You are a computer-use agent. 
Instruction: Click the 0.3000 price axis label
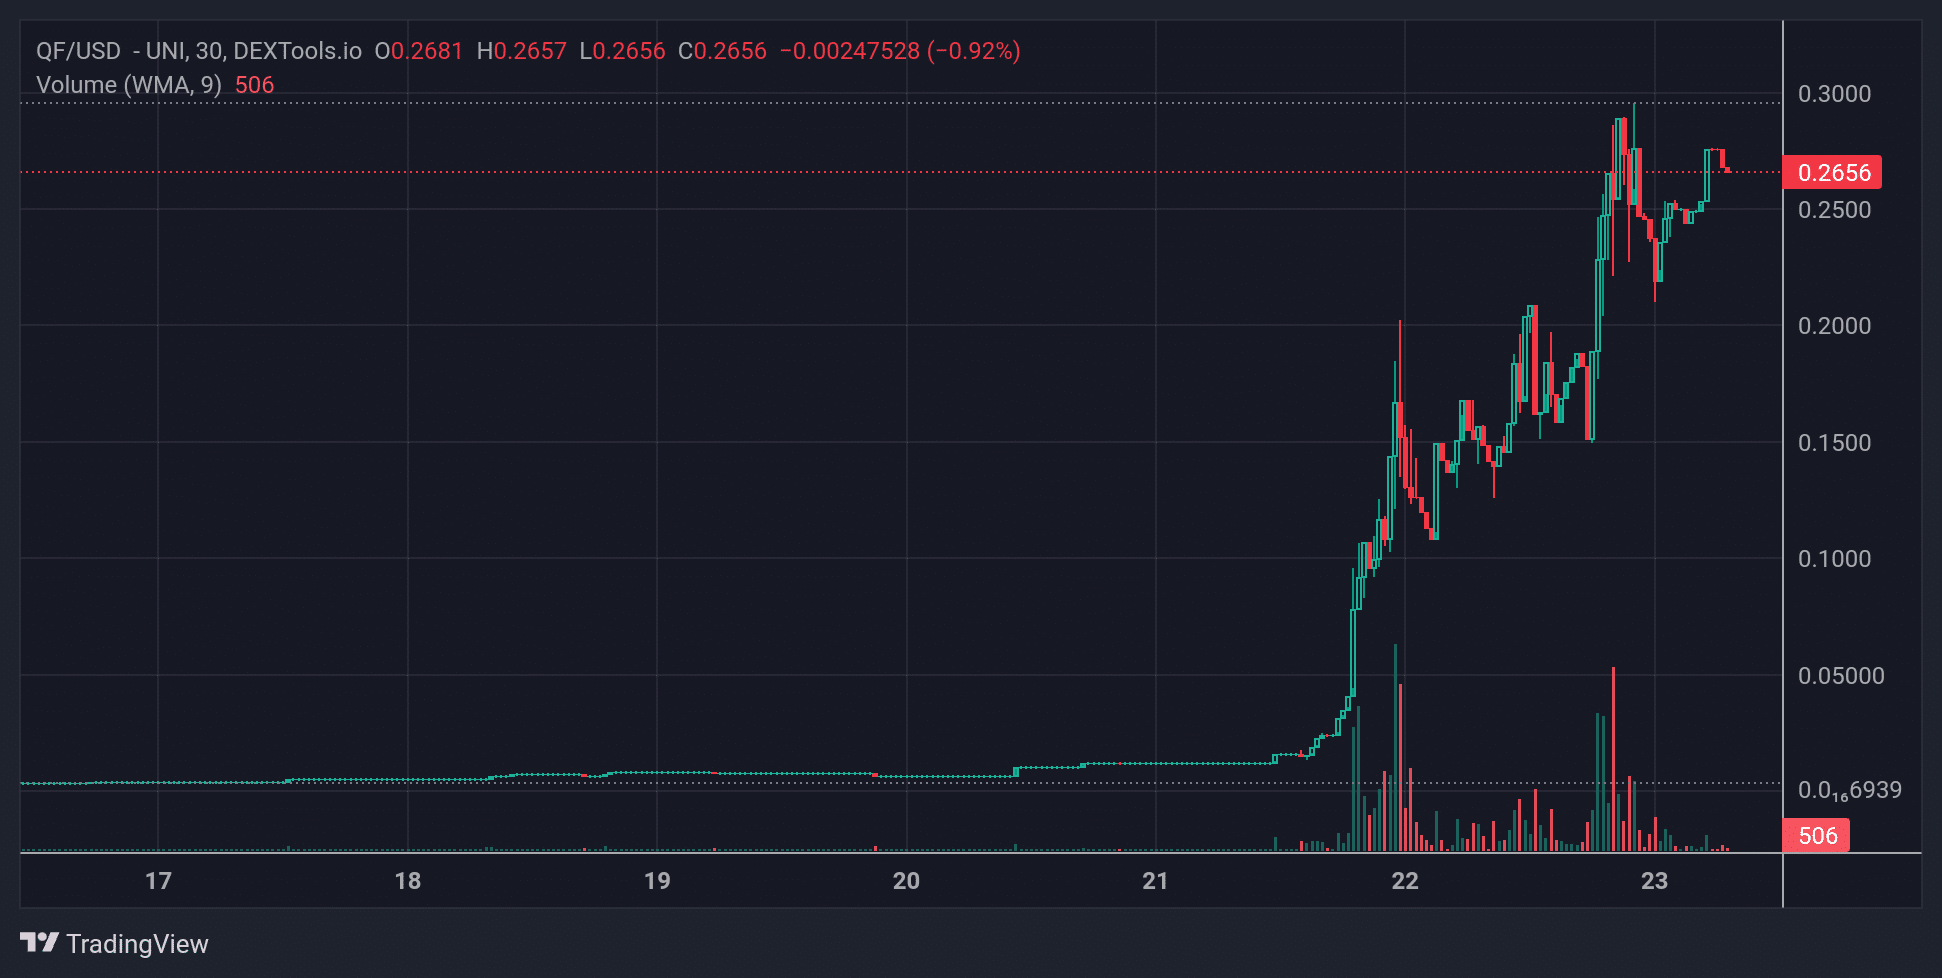pyautogui.click(x=1834, y=94)
